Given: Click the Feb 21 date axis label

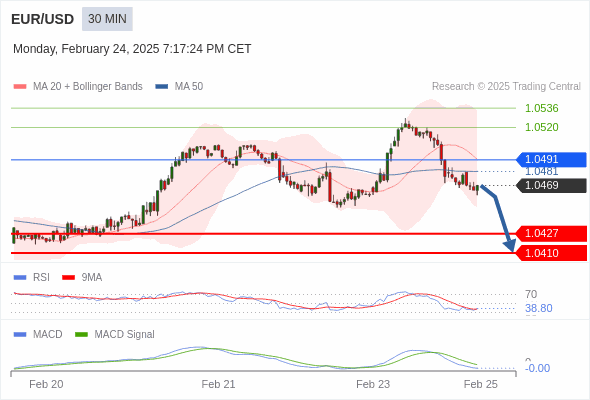Looking at the screenshot, I should [218, 385].
